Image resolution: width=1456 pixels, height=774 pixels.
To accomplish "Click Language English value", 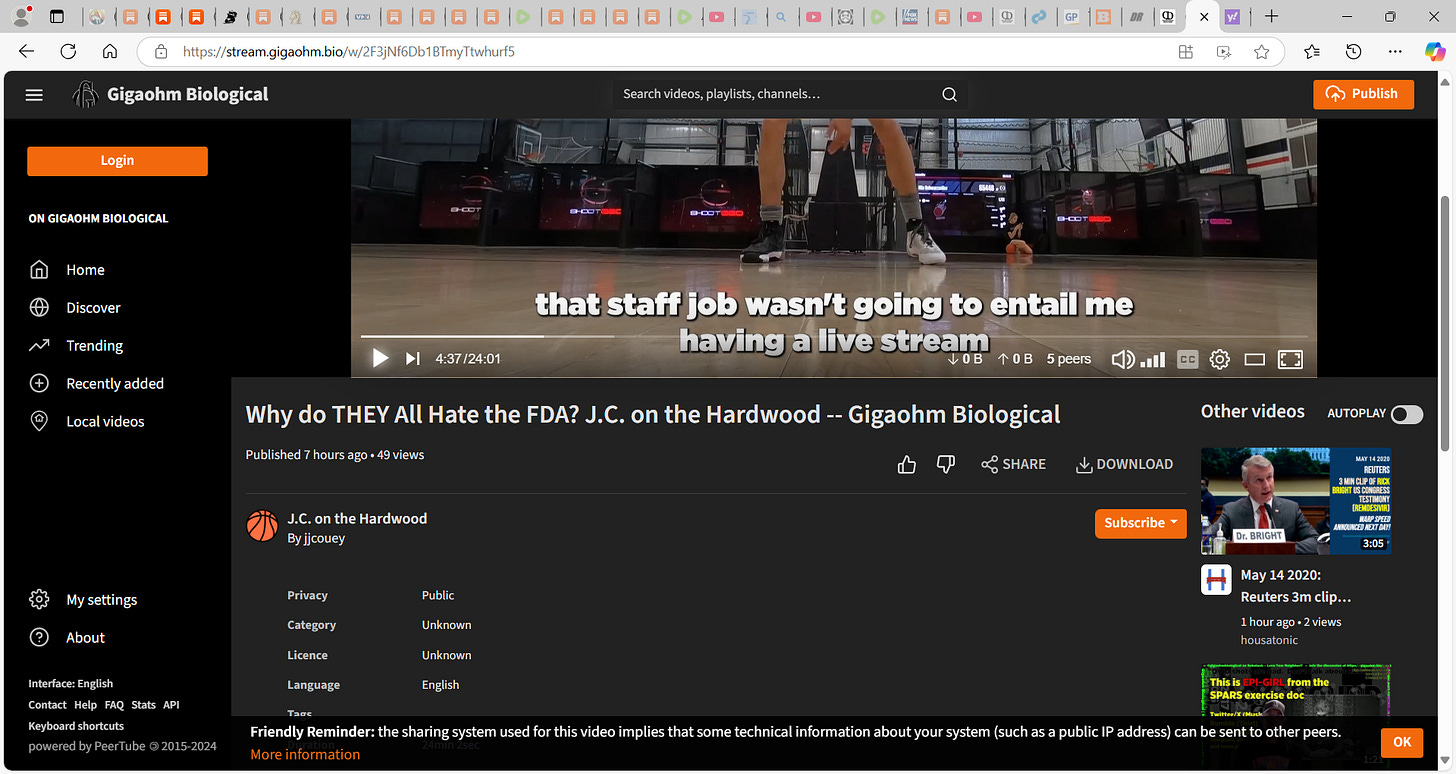I will coord(440,685).
